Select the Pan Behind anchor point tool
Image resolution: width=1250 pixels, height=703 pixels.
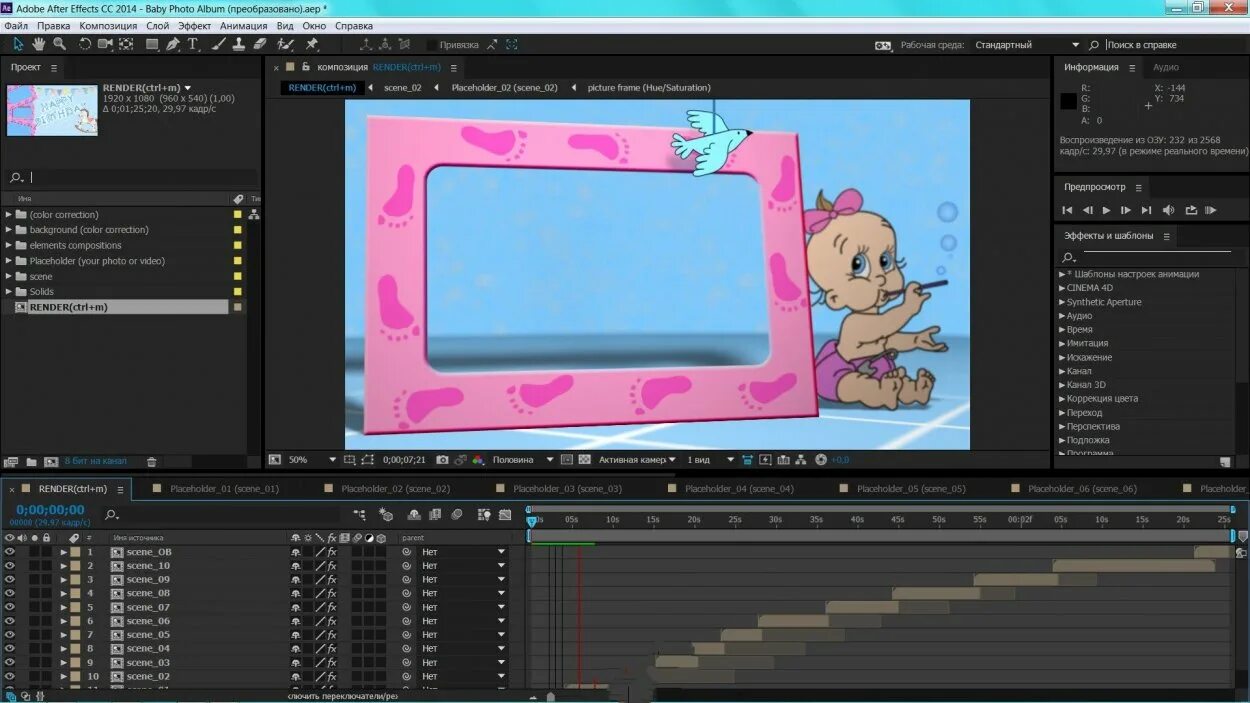[126, 44]
